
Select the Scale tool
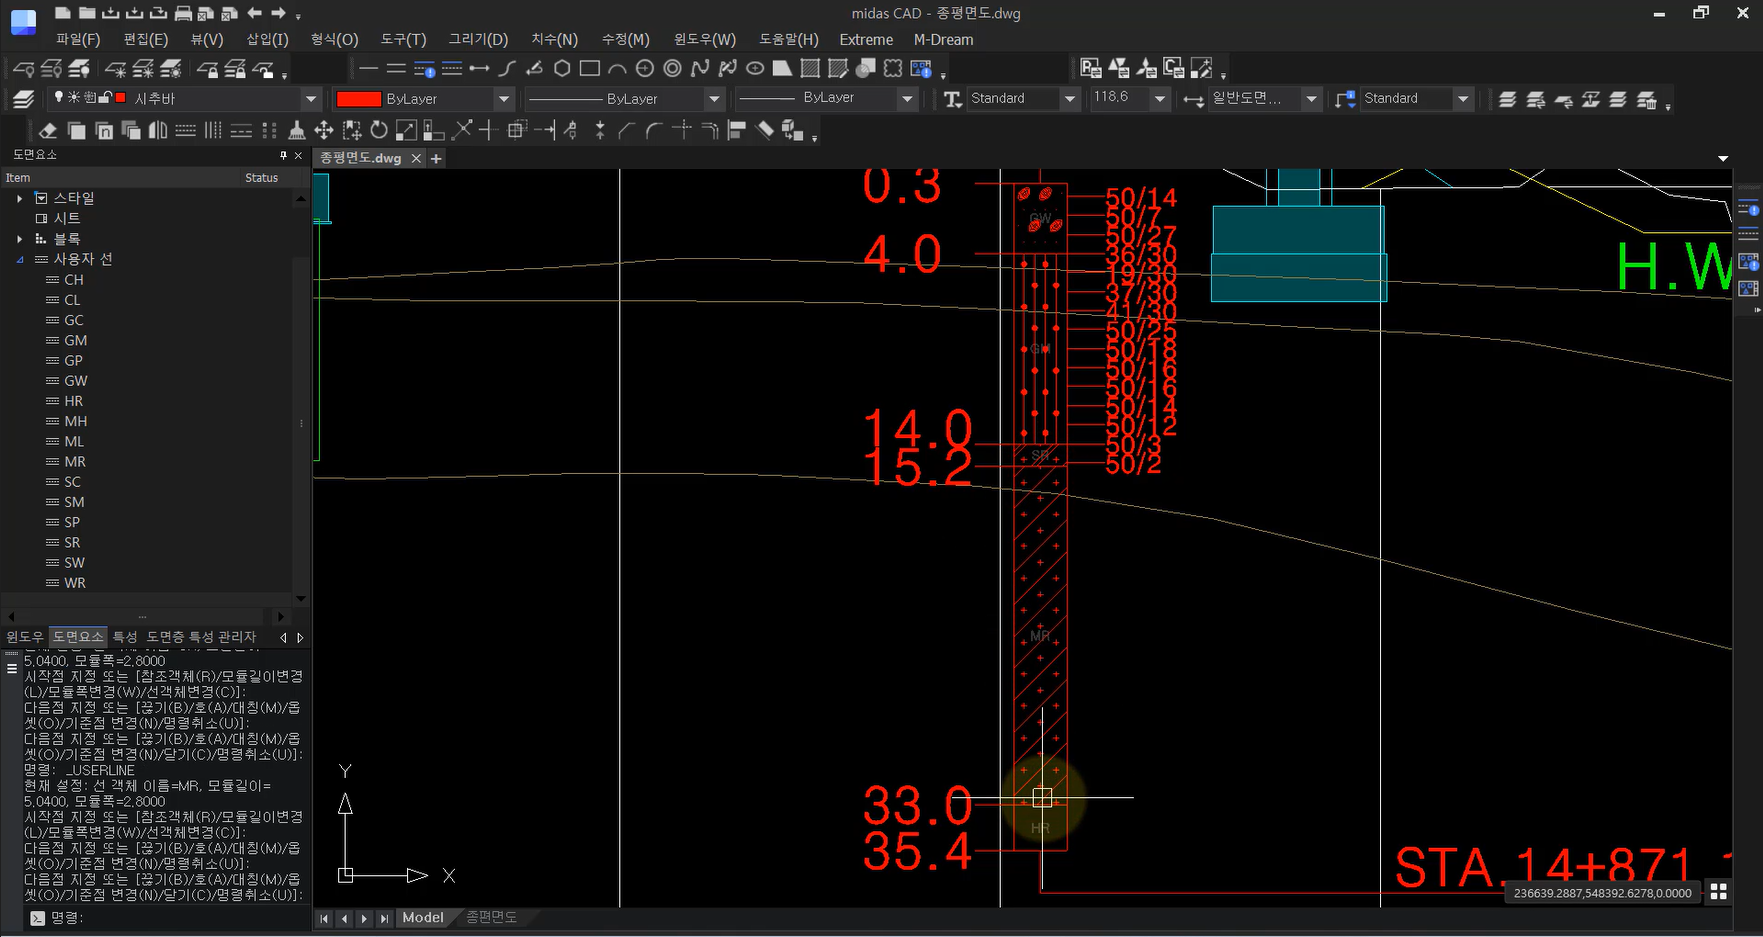point(406,130)
